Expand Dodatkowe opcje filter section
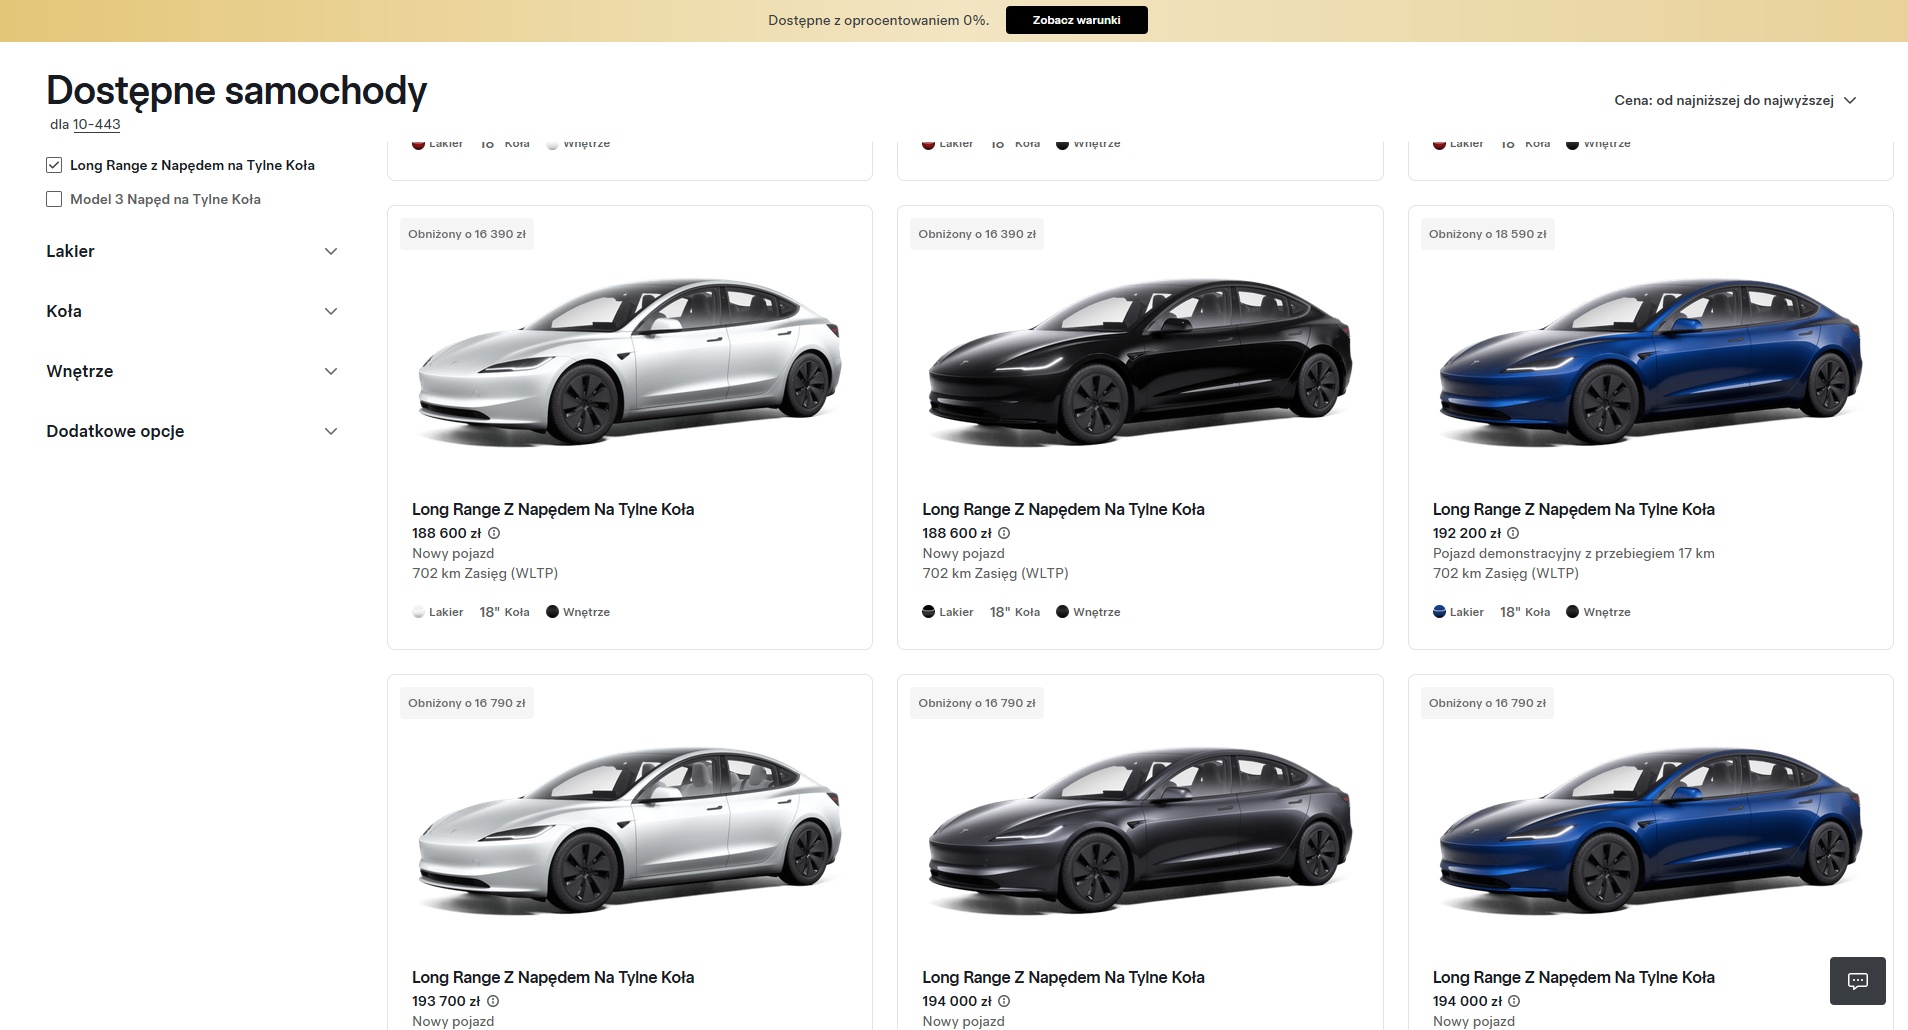The width and height of the screenshot is (1908, 1030). (x=192, y=431)
